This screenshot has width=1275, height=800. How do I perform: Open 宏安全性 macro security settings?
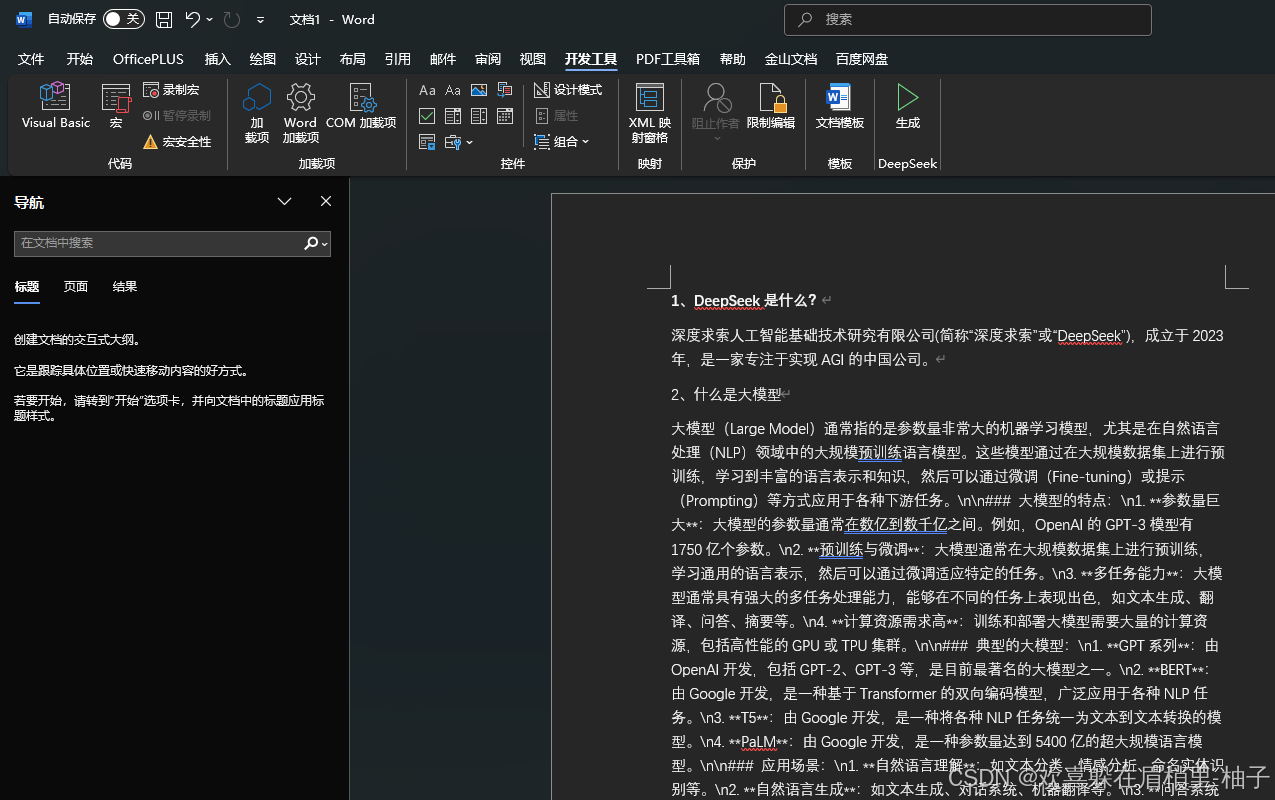tap(177, 142)
